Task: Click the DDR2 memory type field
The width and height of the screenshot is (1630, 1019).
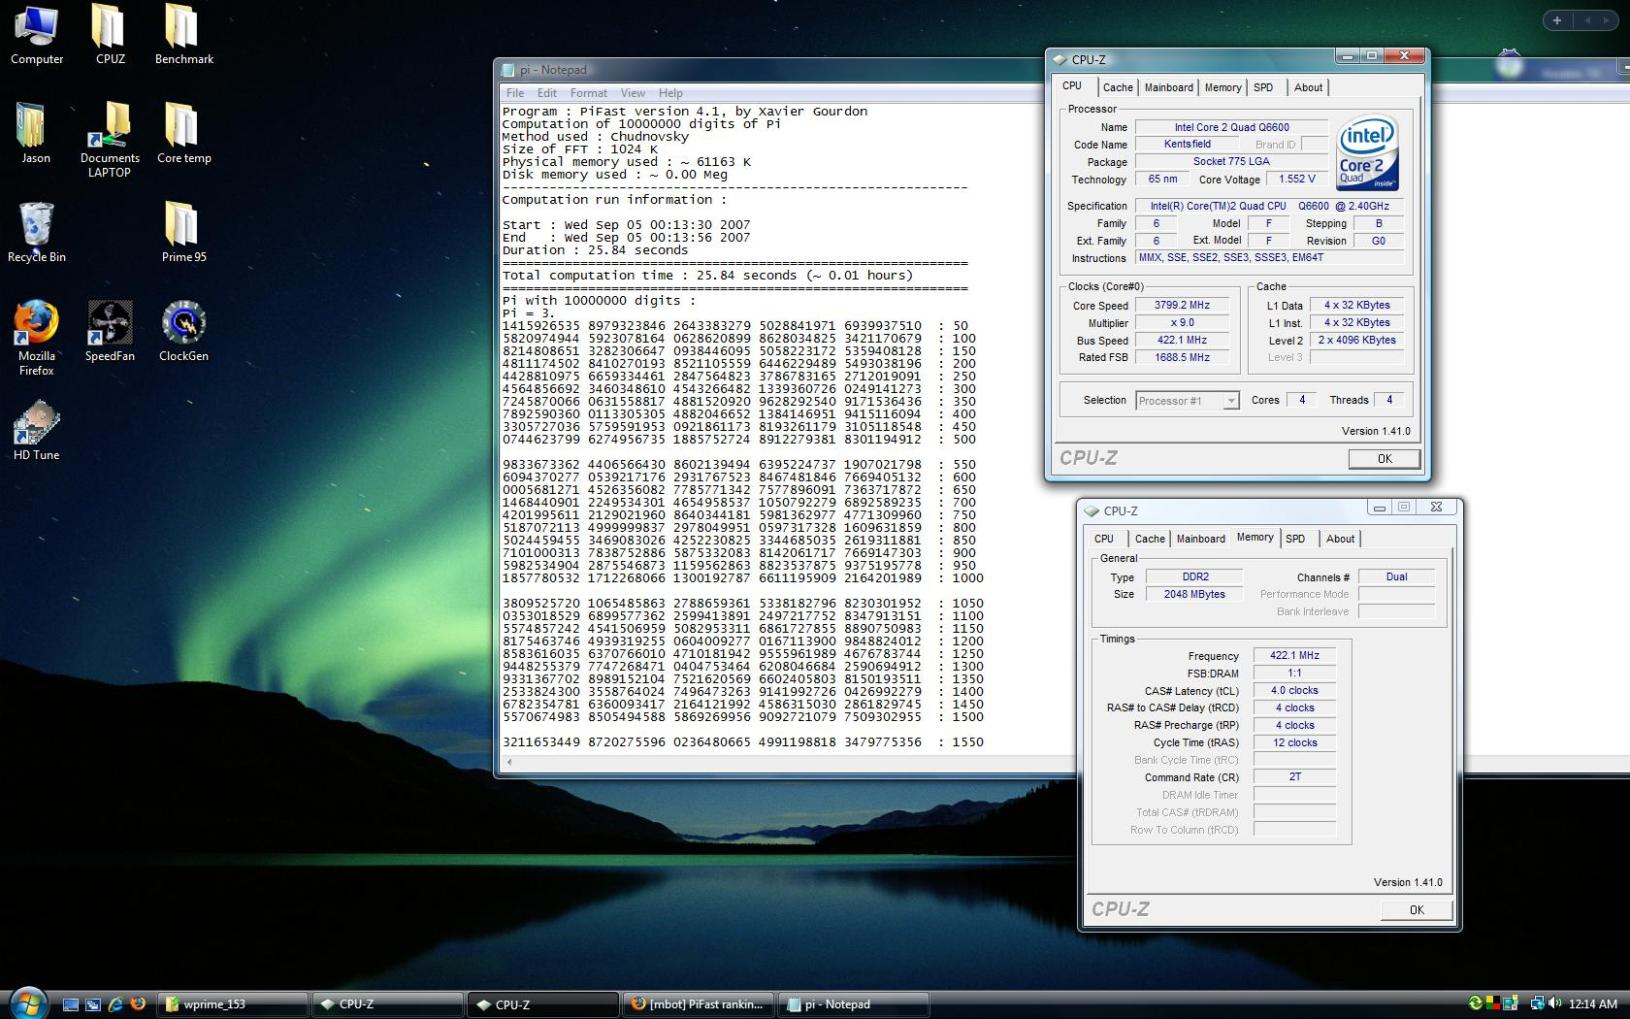Action: (x=1195, y=577)
